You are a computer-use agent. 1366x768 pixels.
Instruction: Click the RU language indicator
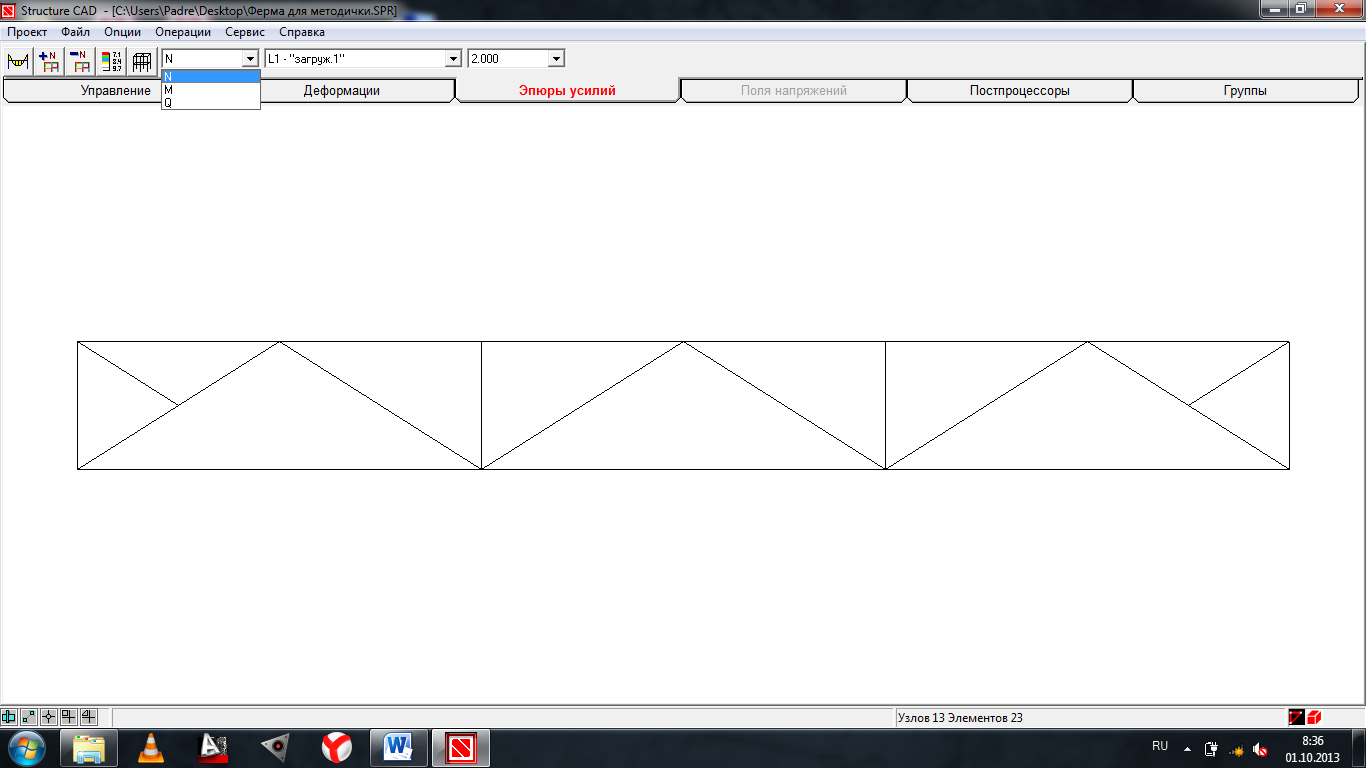(1160, 746)
